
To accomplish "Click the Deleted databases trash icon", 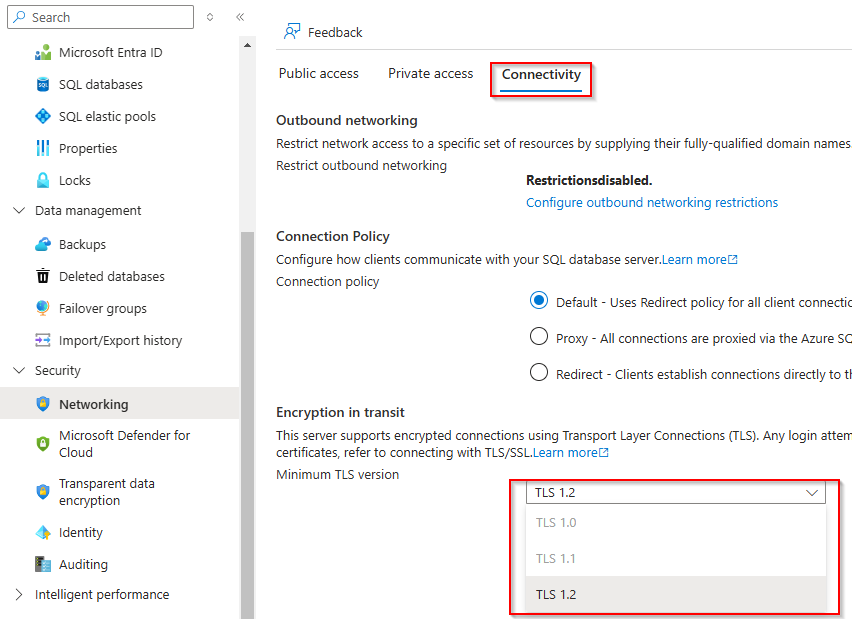I will [43, 276].
